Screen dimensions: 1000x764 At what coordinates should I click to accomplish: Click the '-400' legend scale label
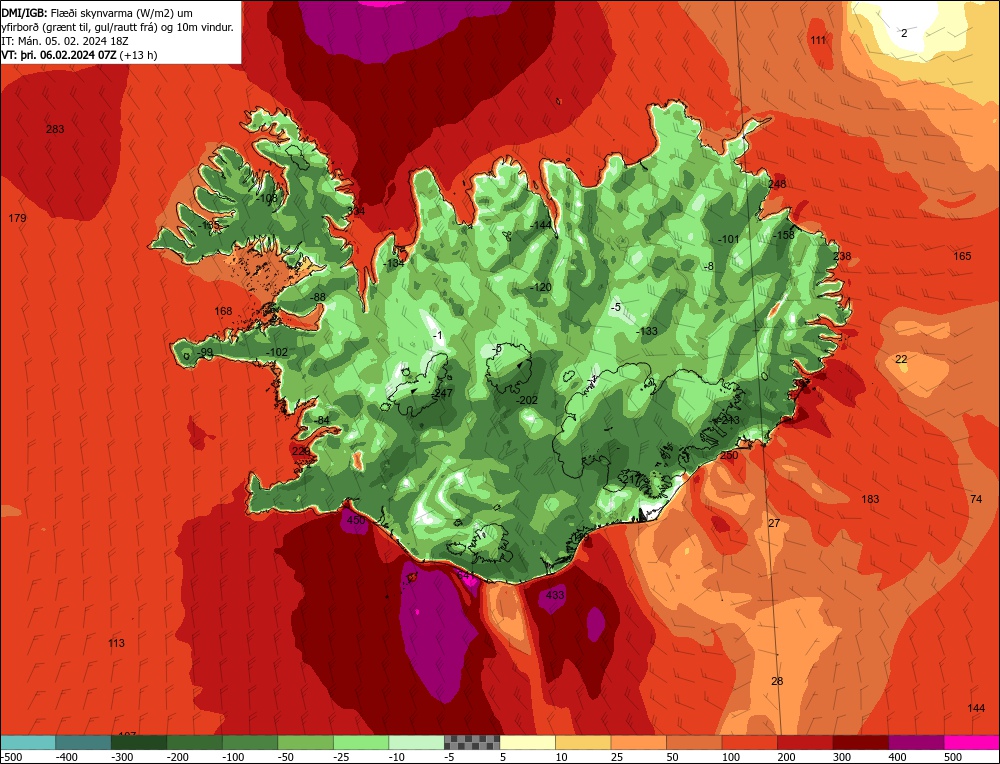(66, 757)
